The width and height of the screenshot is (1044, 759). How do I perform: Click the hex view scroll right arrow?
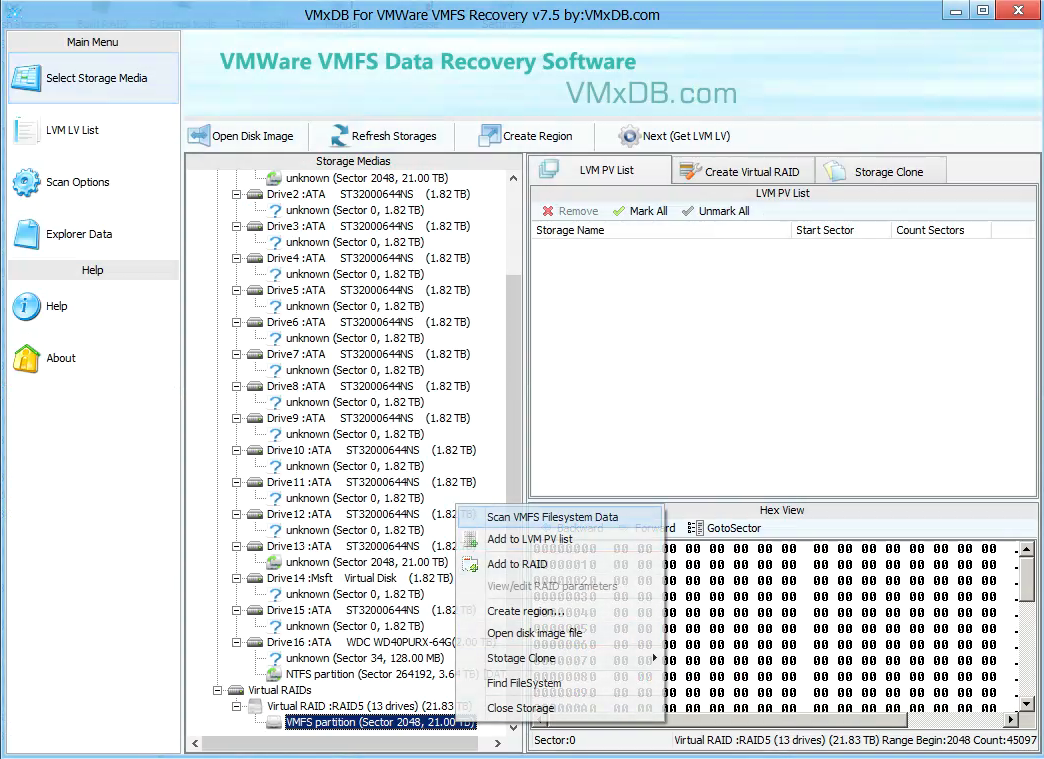(x=1011, y=720)
